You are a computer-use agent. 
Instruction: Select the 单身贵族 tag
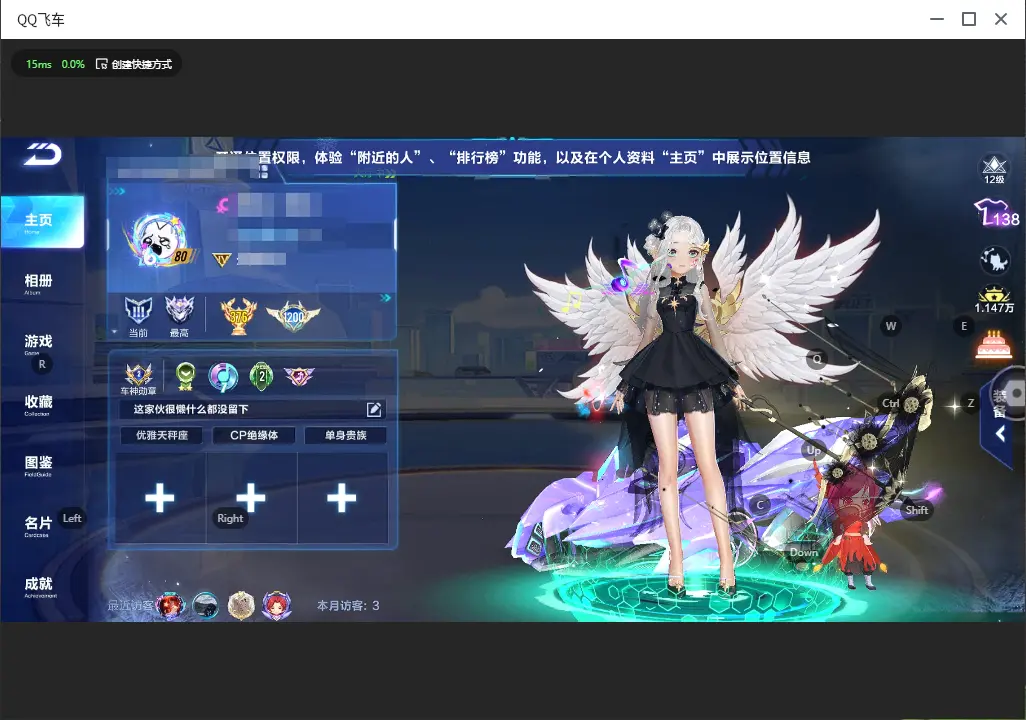pyautogui.click(x=345, y=435)
